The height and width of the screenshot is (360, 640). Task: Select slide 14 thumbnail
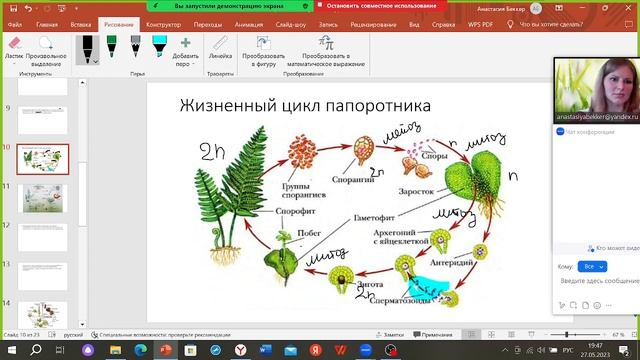click(42, 315)
